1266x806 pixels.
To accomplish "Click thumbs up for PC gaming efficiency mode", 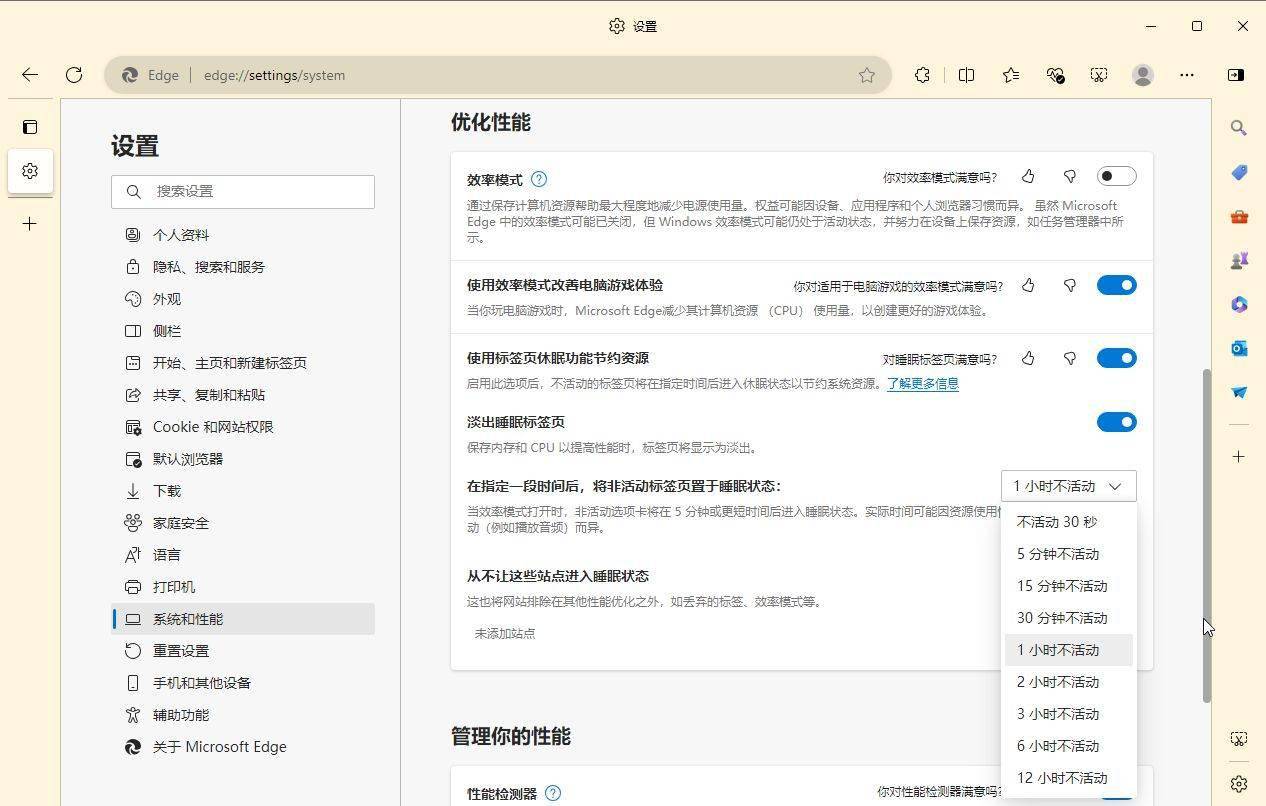I will tap(1028, 285).
